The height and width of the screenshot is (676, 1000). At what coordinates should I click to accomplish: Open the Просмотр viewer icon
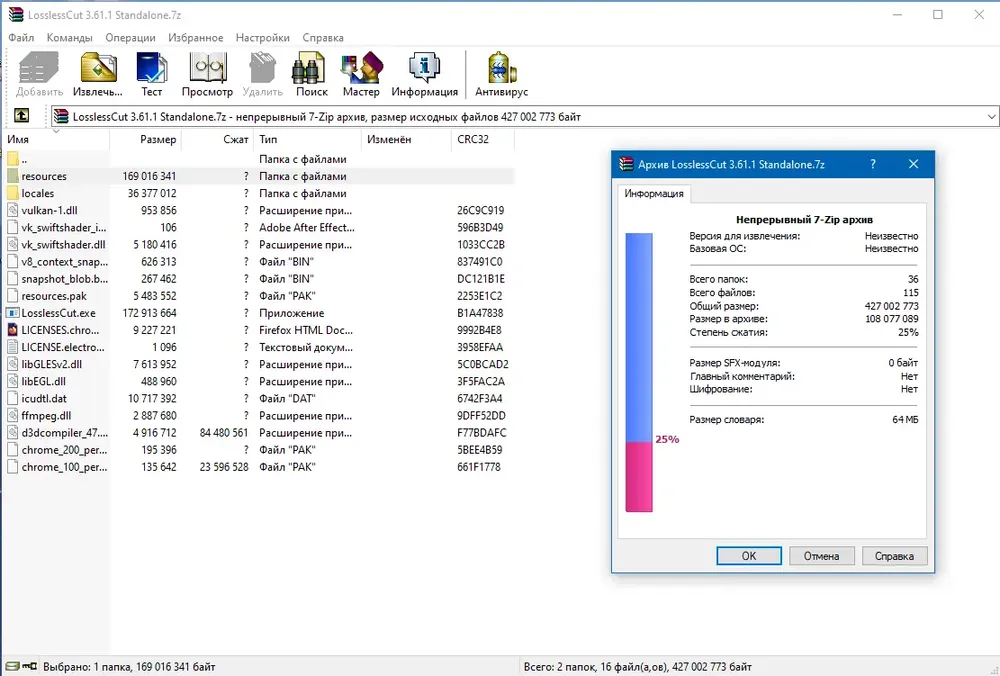(207, 68)
